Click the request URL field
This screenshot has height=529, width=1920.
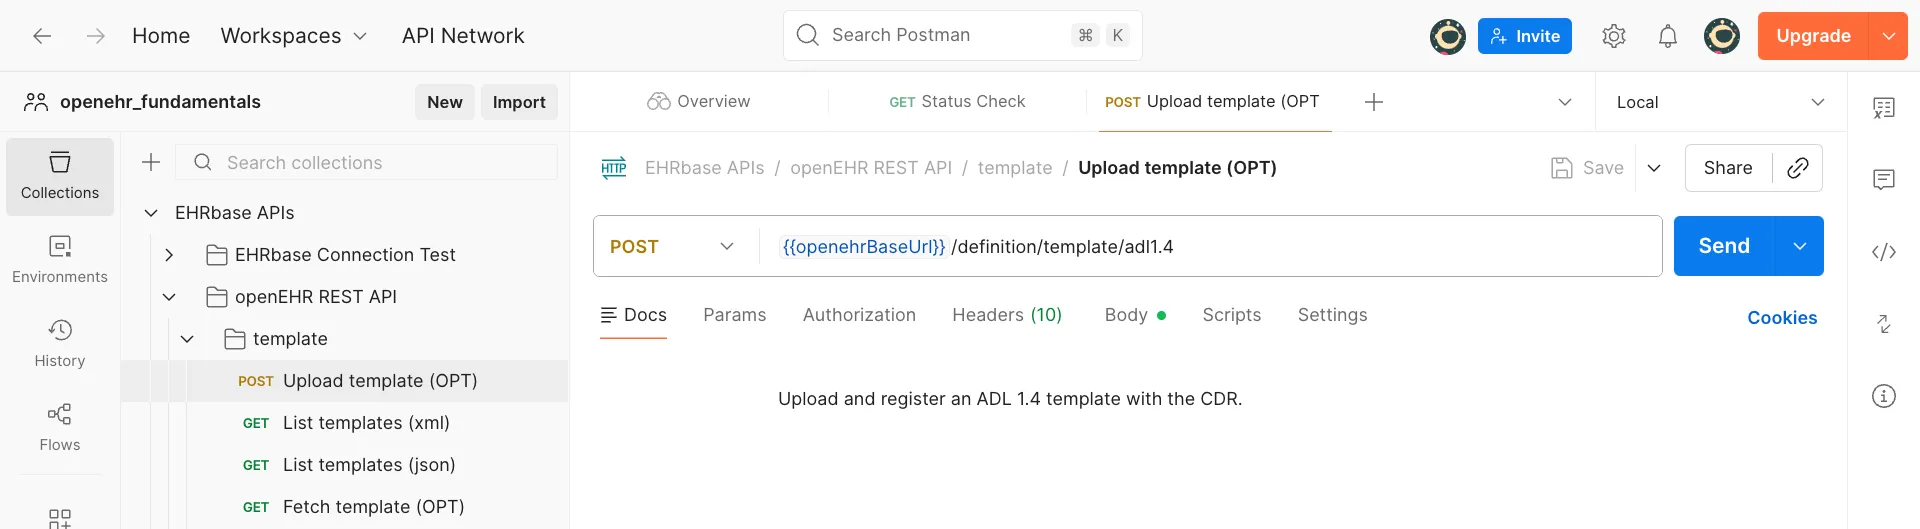coord(1210,246)
